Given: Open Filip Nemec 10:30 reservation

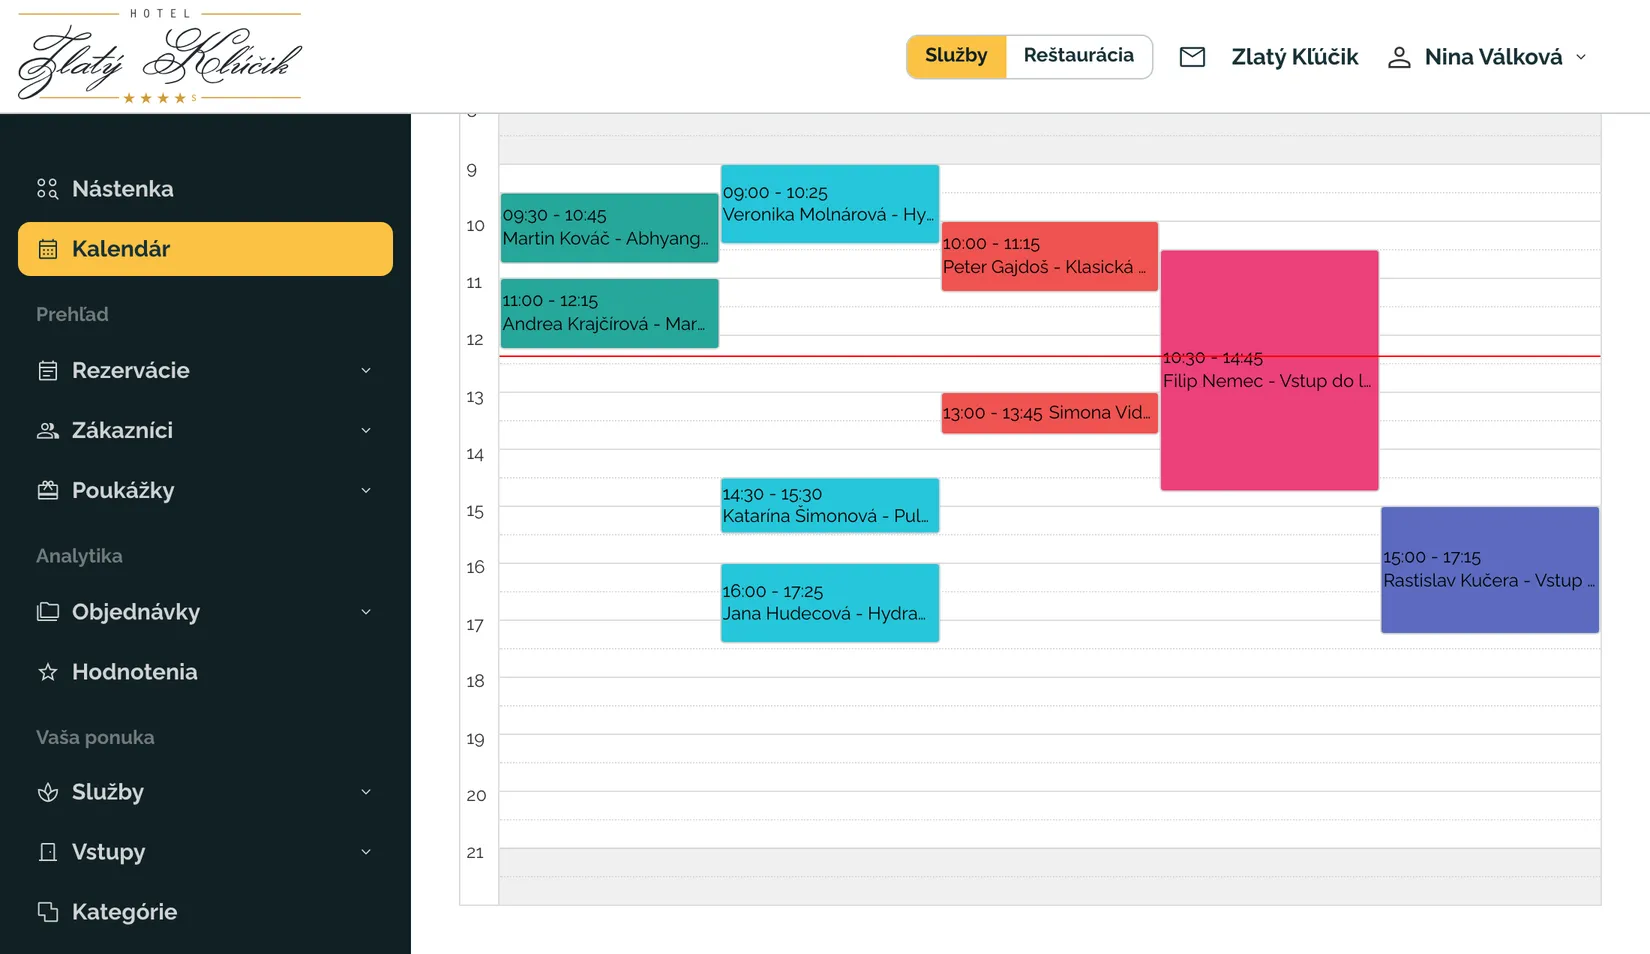Looking at the screenshot, I should tap(1270, 370).
